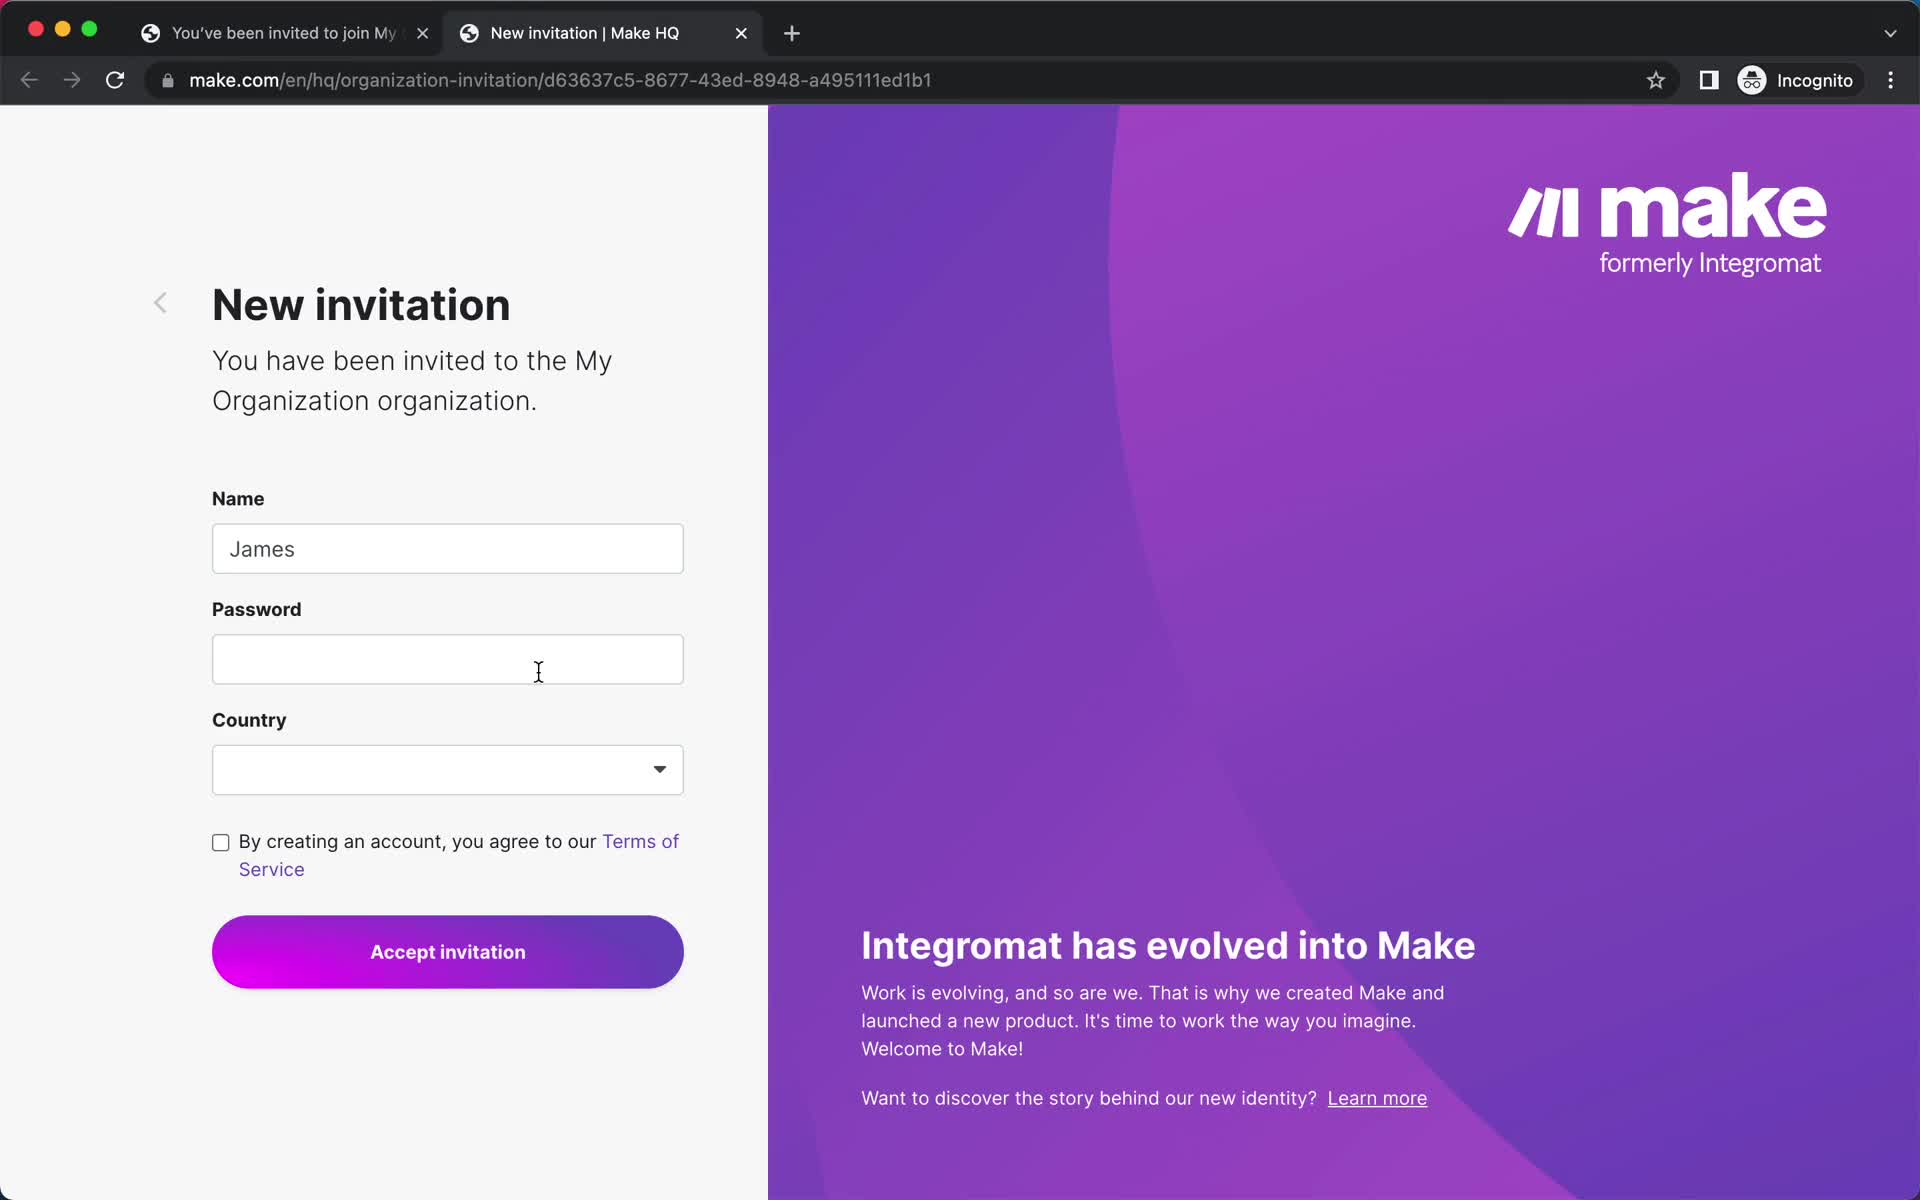Click the back chevron beside New invitation
Viewport: 1920px width, 1200px height.
(160, 303)
